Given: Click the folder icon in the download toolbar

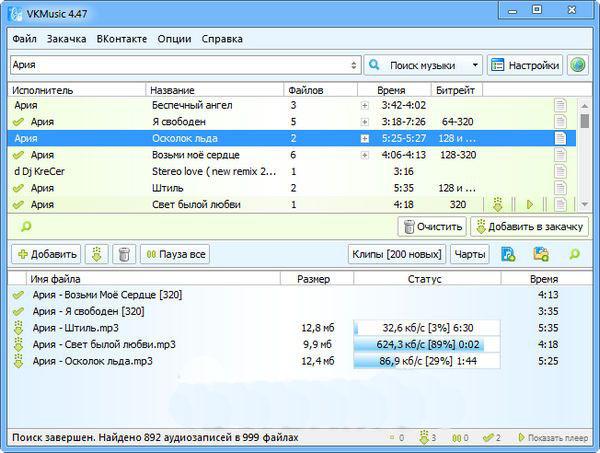Looking at the screenshot, I should 541,254.
